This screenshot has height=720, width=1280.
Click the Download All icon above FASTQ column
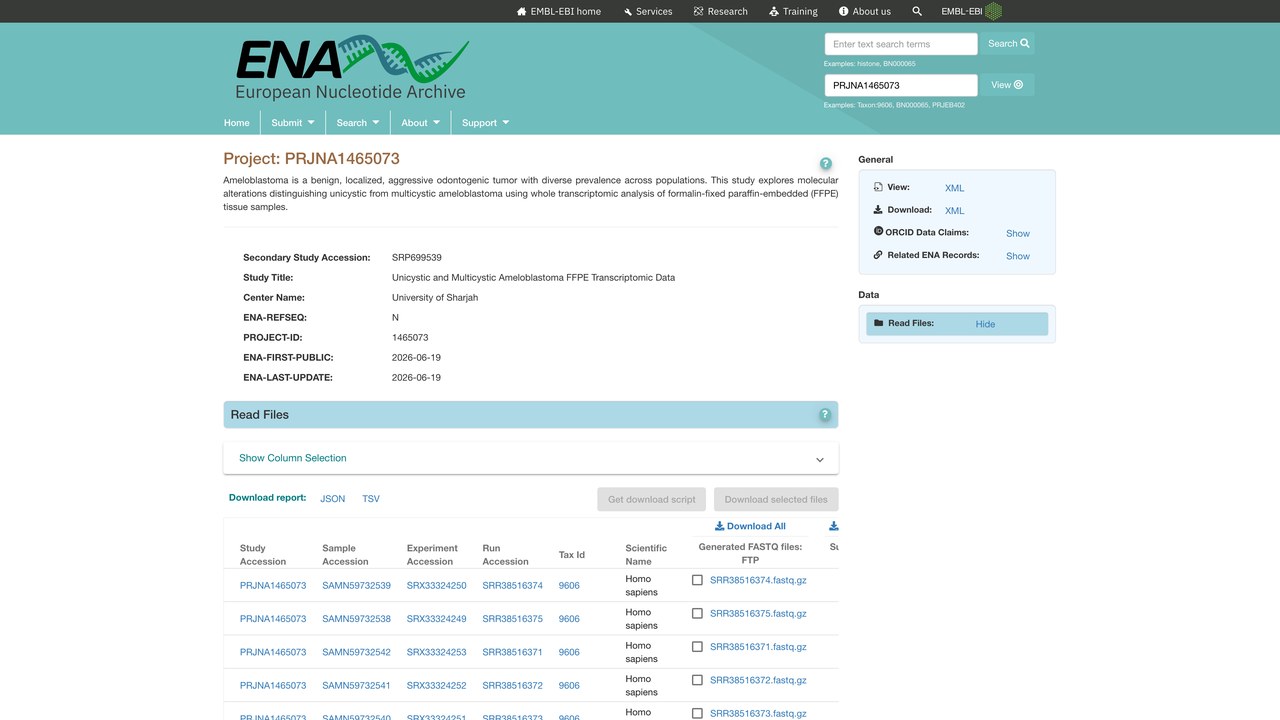pyautogui.click(x=719, y=526)
